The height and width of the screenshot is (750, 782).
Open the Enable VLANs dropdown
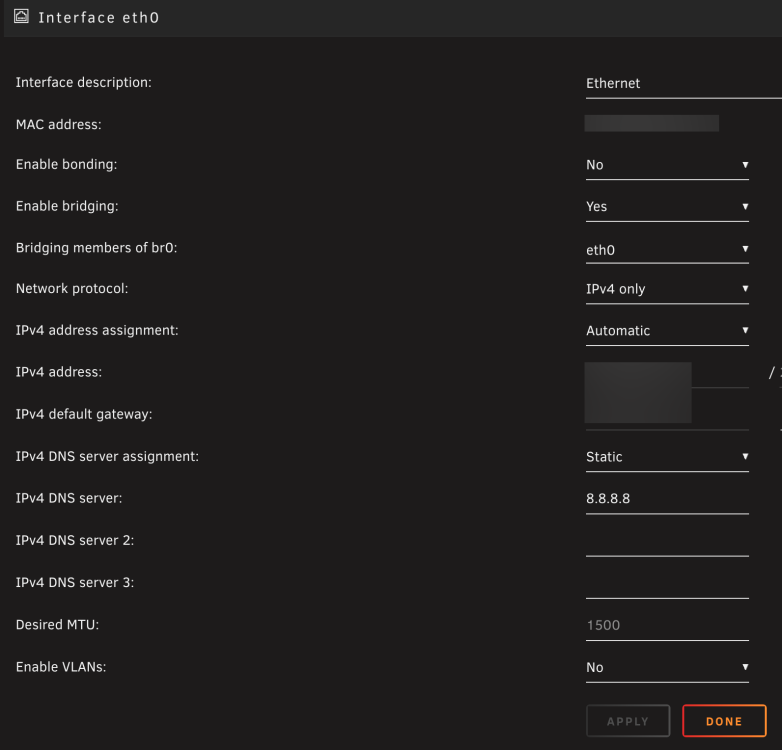click(667, 668)
